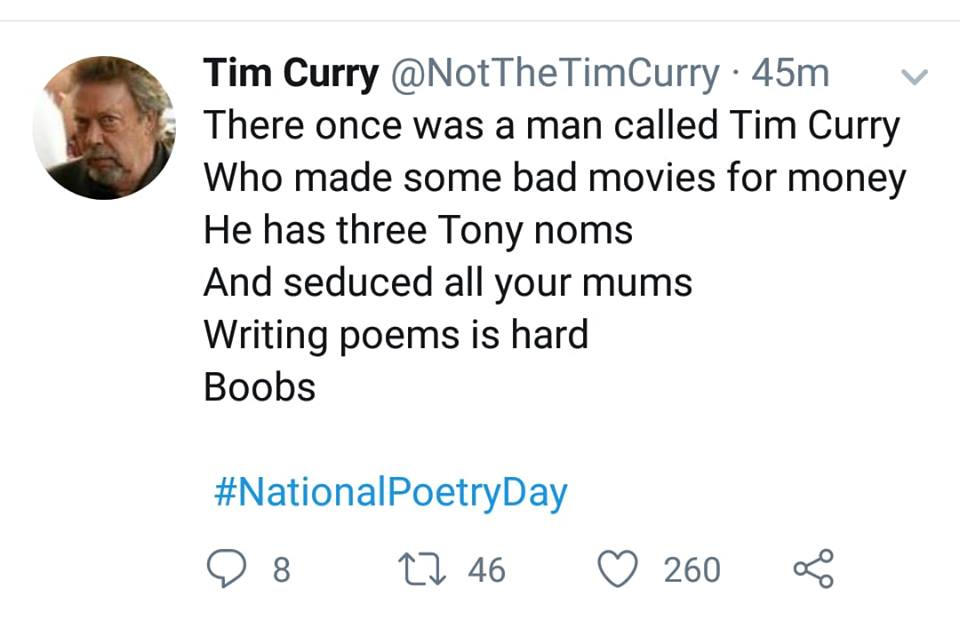The image size is (960, 620).
Task: Like the tweet with the heart icon
Action: pos(618,569)
